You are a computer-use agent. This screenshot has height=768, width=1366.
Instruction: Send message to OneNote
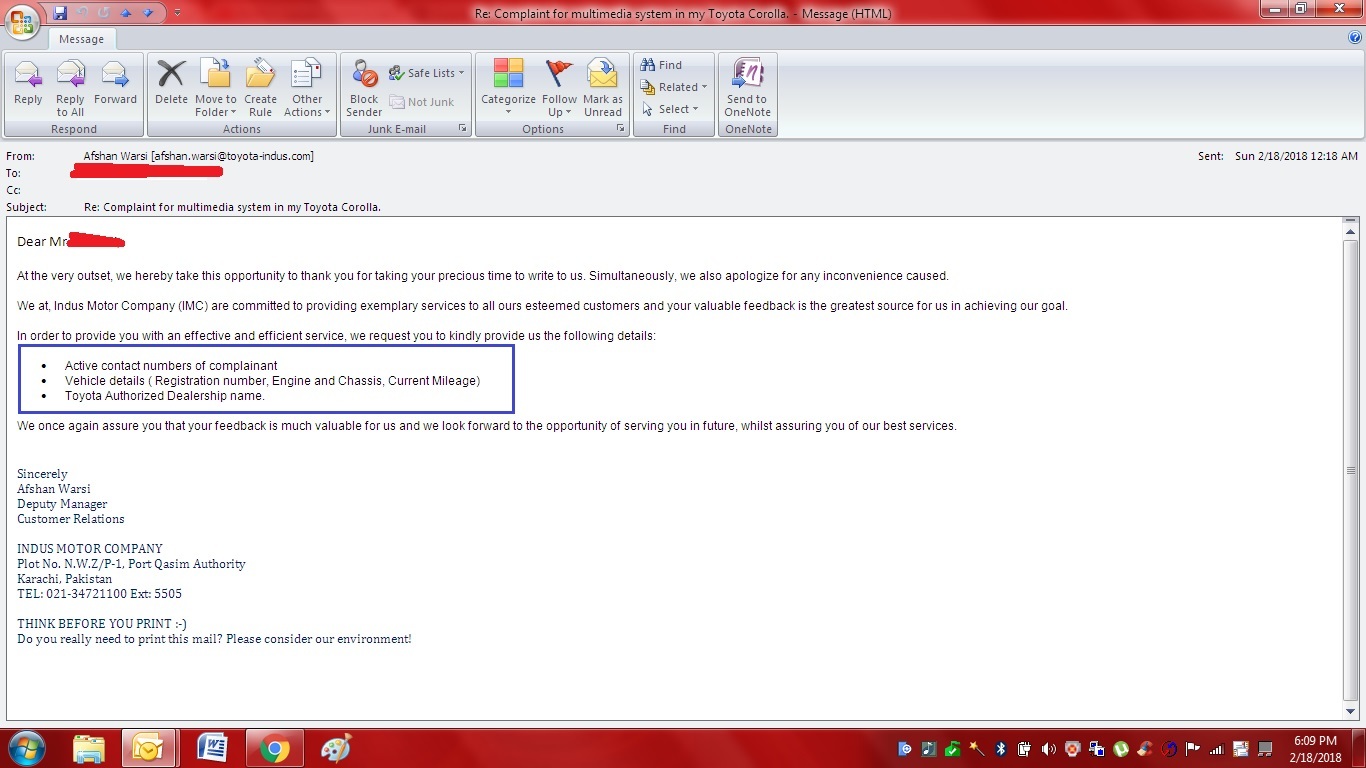click(747, 84)
